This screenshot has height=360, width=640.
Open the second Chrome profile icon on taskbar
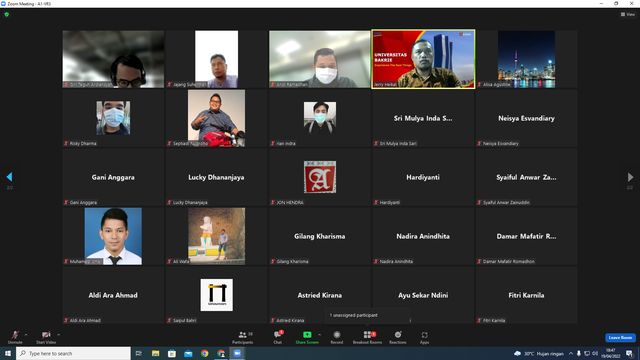[221, 353]
